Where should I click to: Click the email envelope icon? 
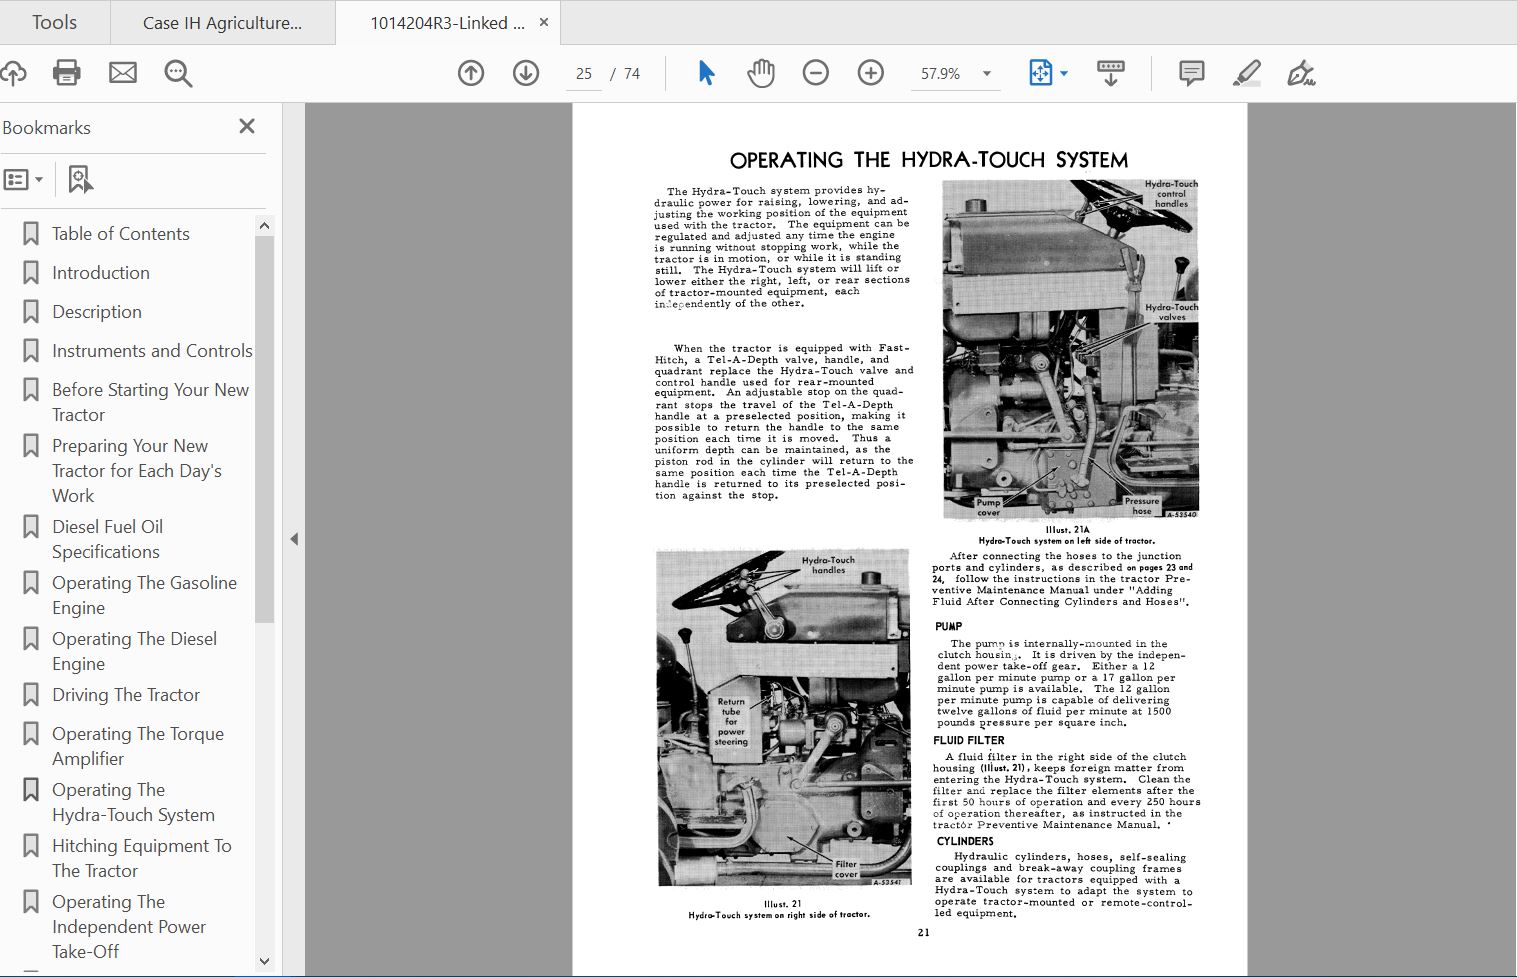coord(123,73)
